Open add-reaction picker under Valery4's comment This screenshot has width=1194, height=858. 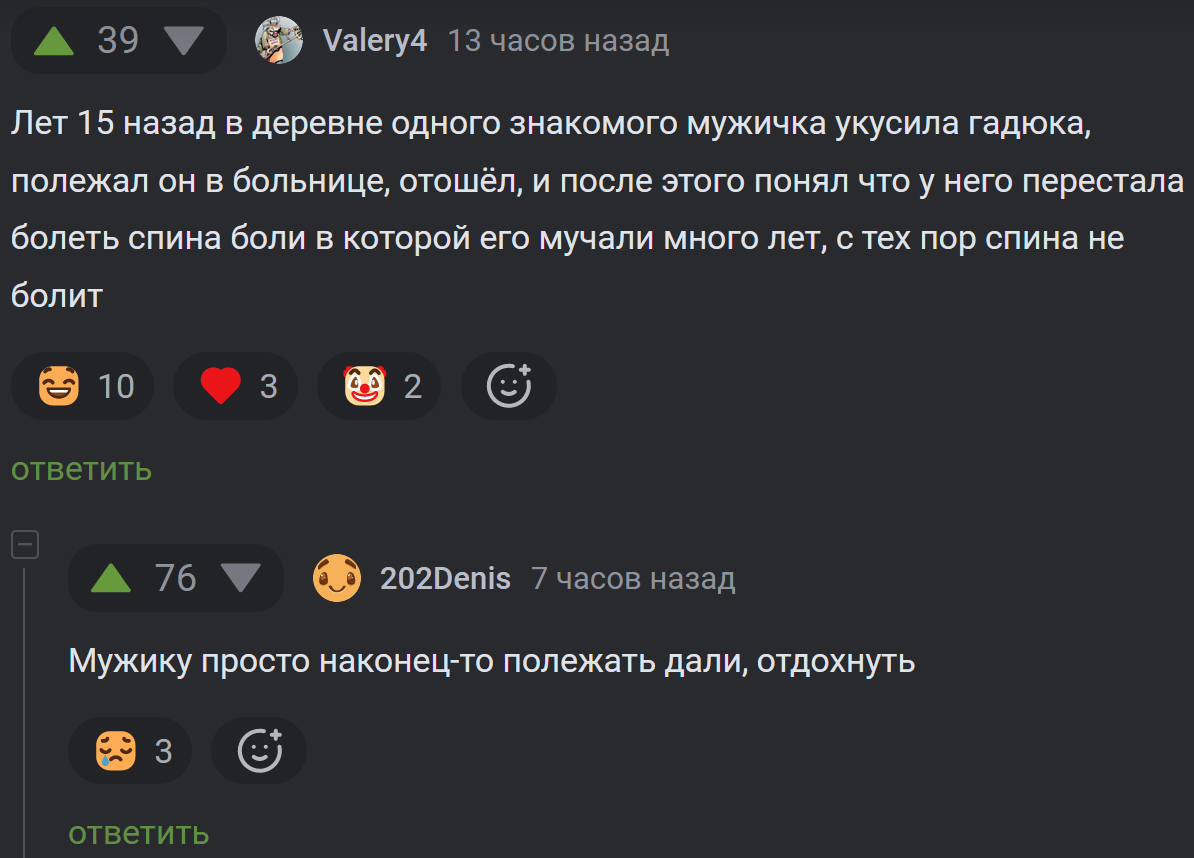click(509, 386)
